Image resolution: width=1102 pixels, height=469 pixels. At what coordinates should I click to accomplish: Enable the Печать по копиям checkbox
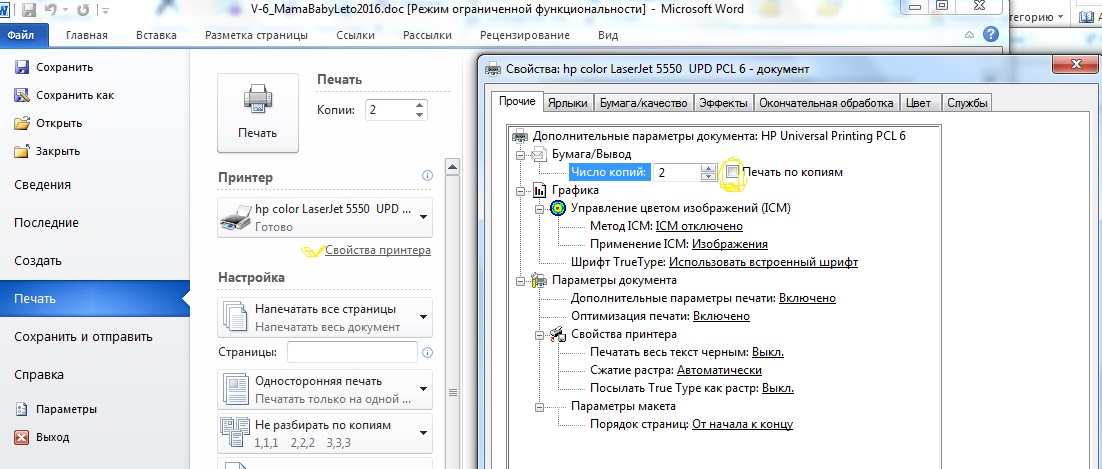pos(733,172)
